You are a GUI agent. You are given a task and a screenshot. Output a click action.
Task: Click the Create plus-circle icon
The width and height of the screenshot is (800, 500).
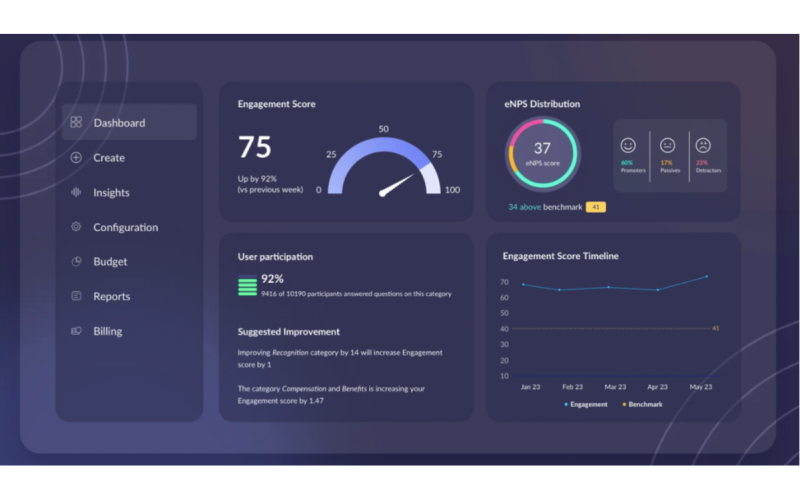tap(76, 158)
